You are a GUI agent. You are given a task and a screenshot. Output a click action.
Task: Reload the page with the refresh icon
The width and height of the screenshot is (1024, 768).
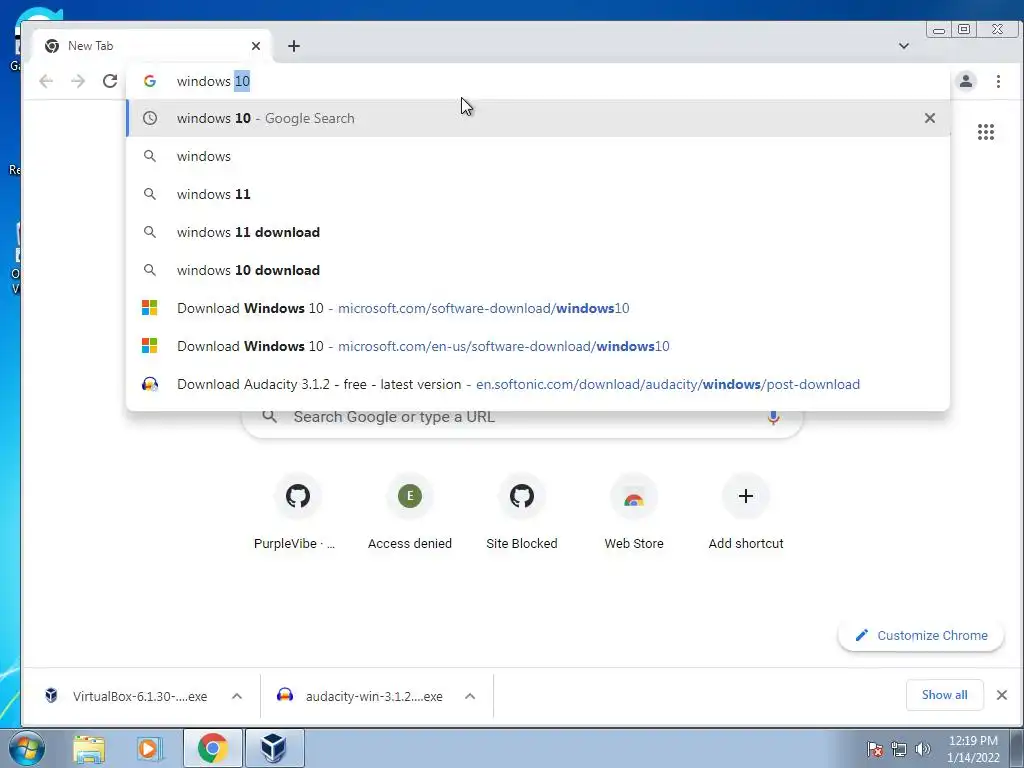(x=110, y=81)
